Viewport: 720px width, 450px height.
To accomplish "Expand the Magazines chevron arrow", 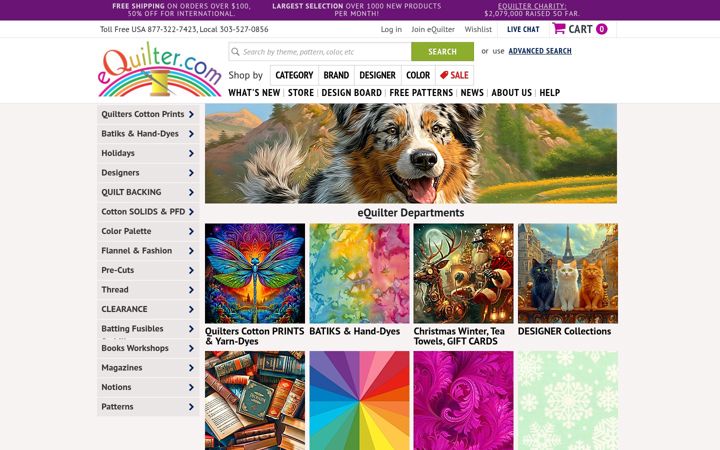I will click(x=191, y=368).
